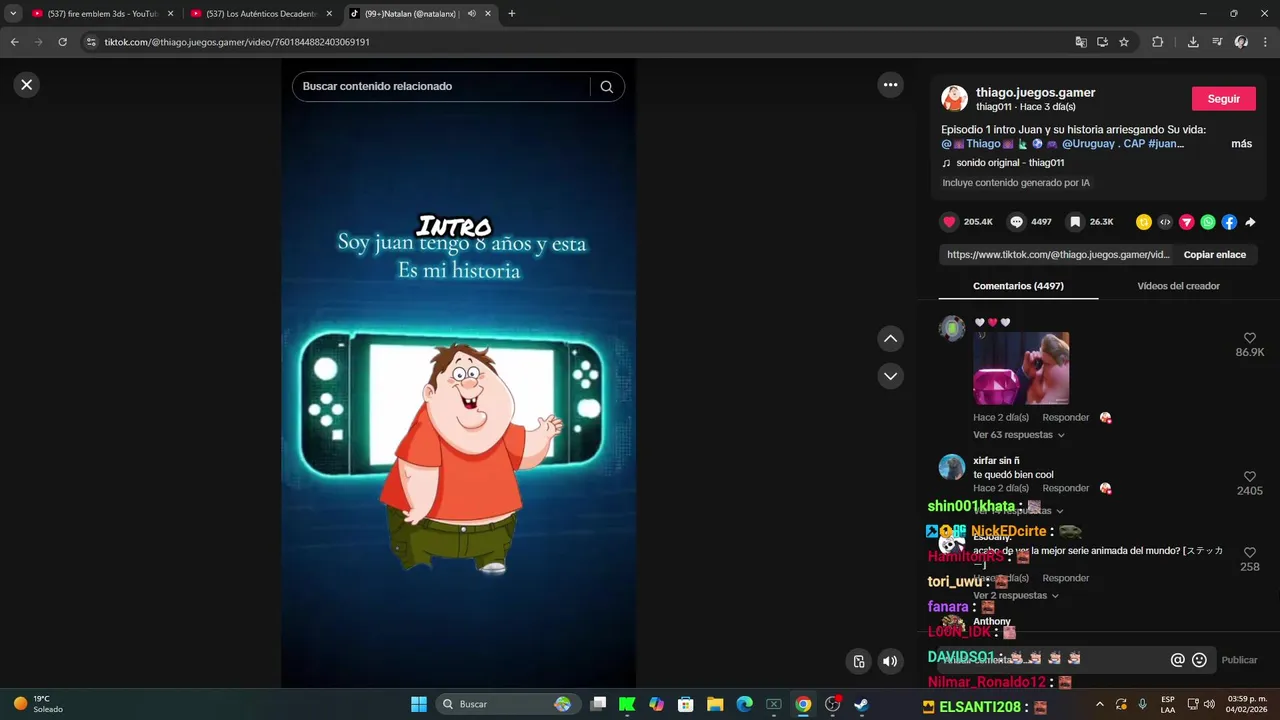The height and width of the screenshot is (720, 1280).
Task: Click the @Uruguay mention in description
Action: 1088,144
